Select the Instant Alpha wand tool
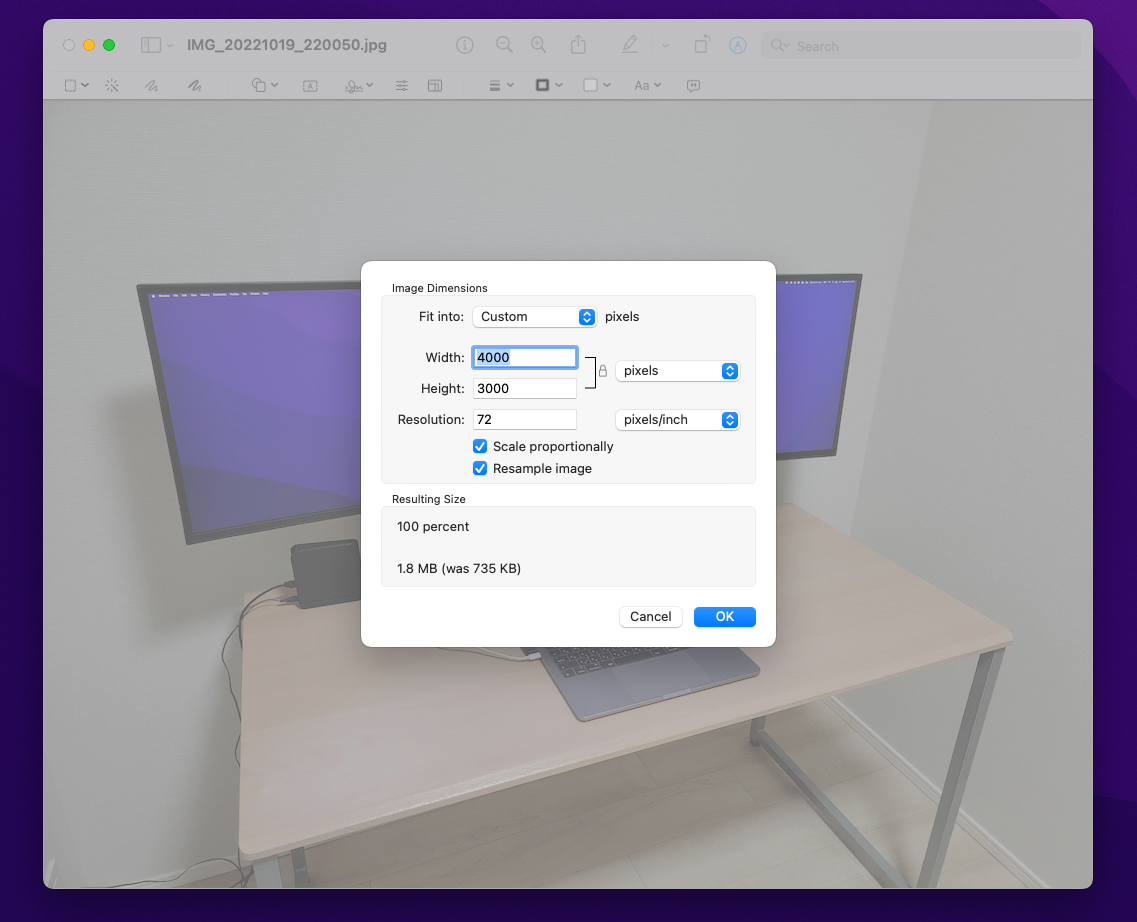Viewport: 1137px width, 922px height. click(x=112, y=86)
